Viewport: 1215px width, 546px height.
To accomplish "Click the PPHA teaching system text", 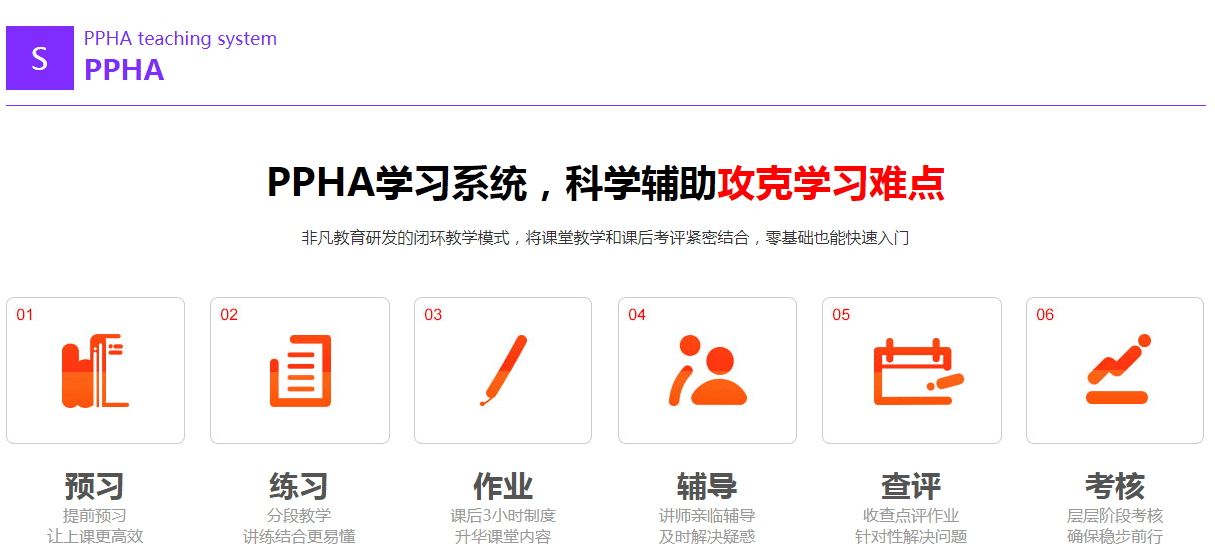I will (x=180, y=39).
